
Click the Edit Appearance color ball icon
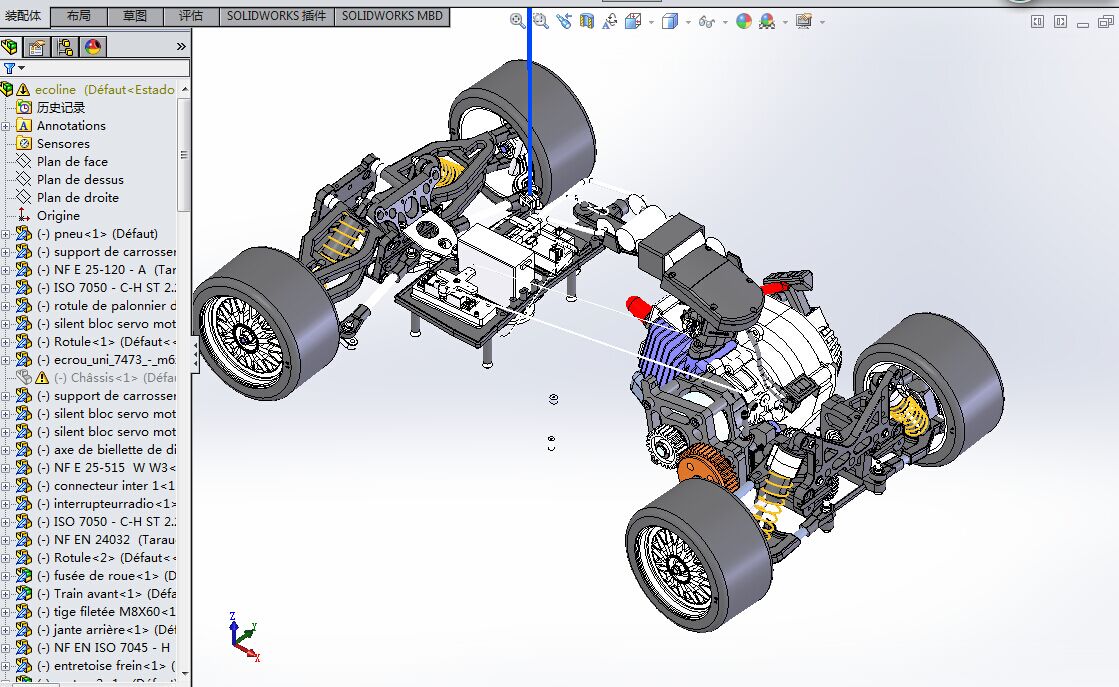tap(743, 21)
